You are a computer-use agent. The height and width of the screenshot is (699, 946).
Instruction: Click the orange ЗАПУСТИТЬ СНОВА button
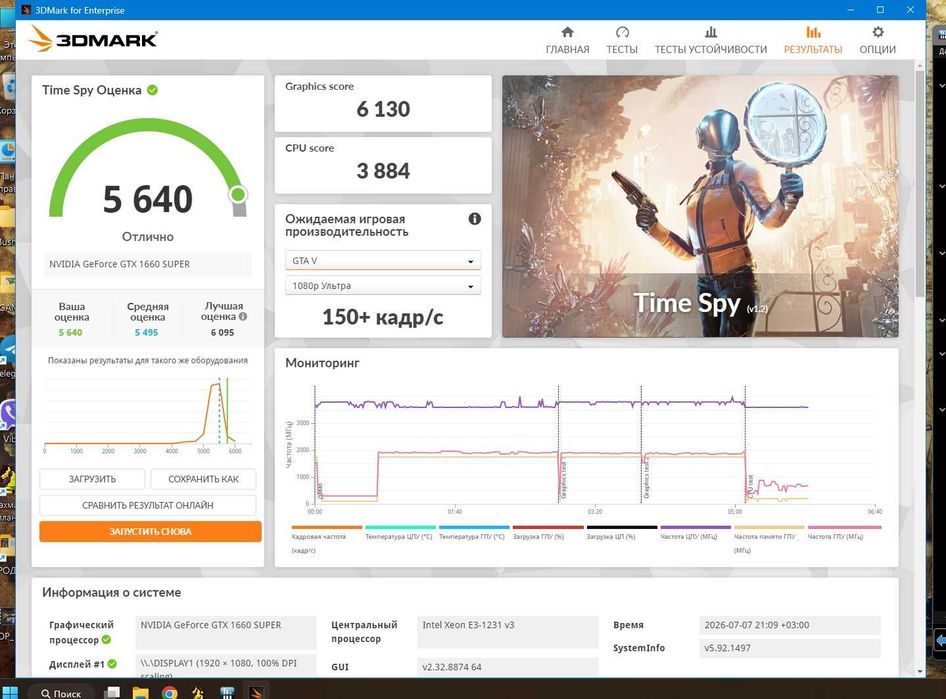(150, 531)
